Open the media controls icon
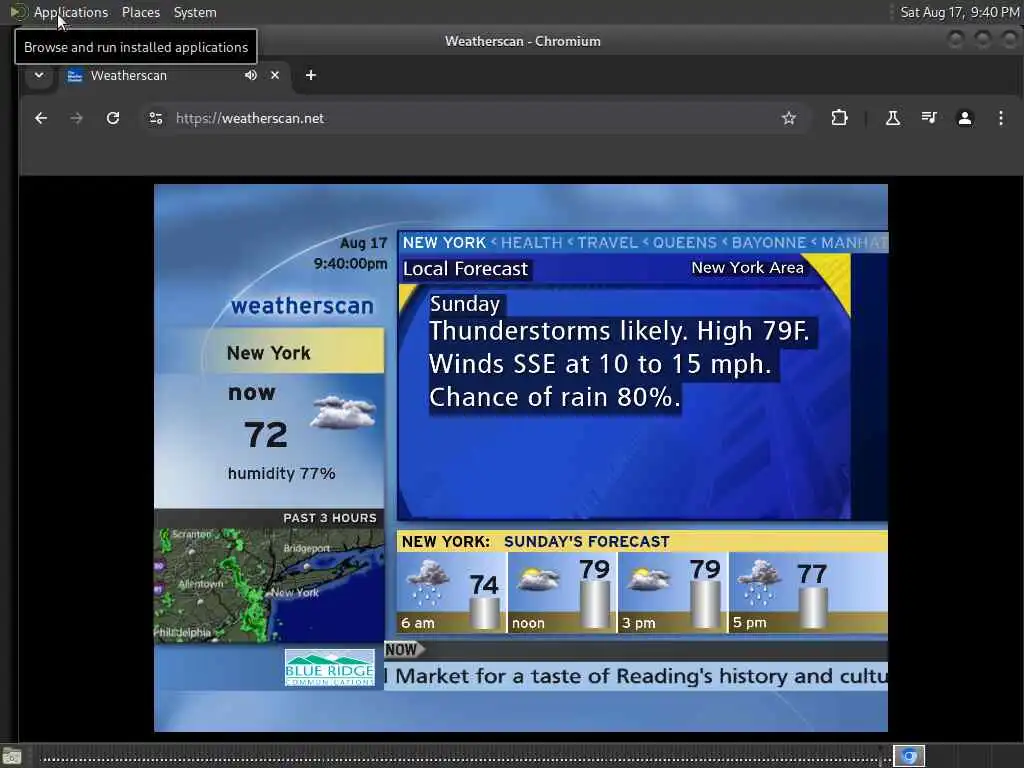 [929, 118]
